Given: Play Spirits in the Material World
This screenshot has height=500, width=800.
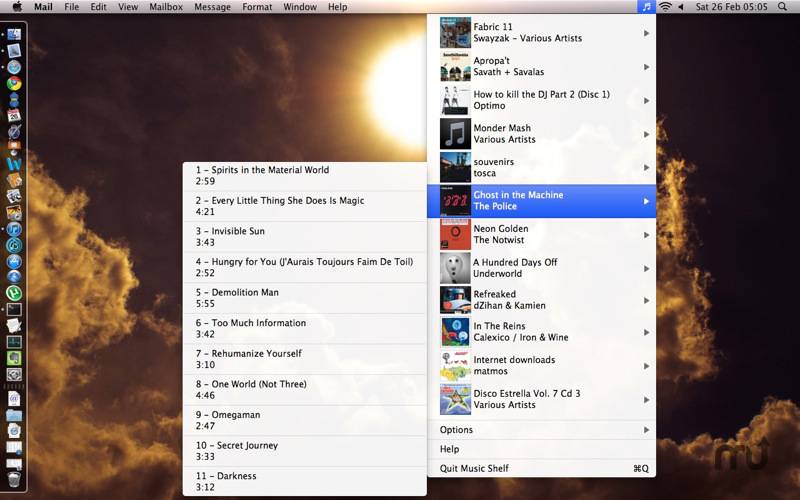Looking at the screenshot, I should coord(305,176).
